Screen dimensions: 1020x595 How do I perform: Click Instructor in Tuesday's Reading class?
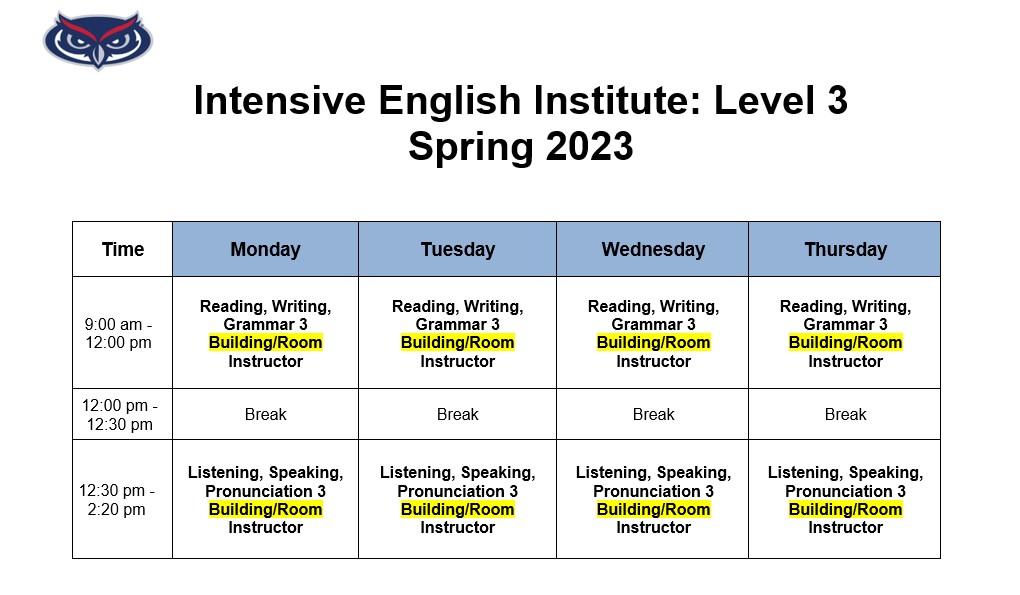tap(457, 361)
